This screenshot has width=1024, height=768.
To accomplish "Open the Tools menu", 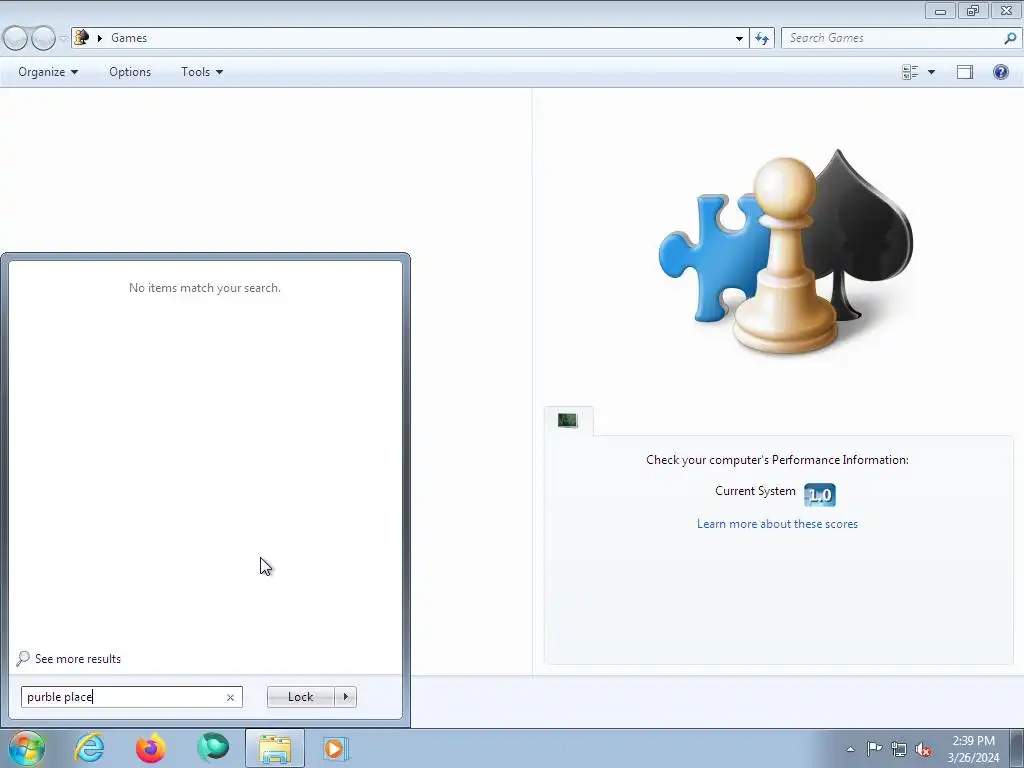I will point(202,72).
